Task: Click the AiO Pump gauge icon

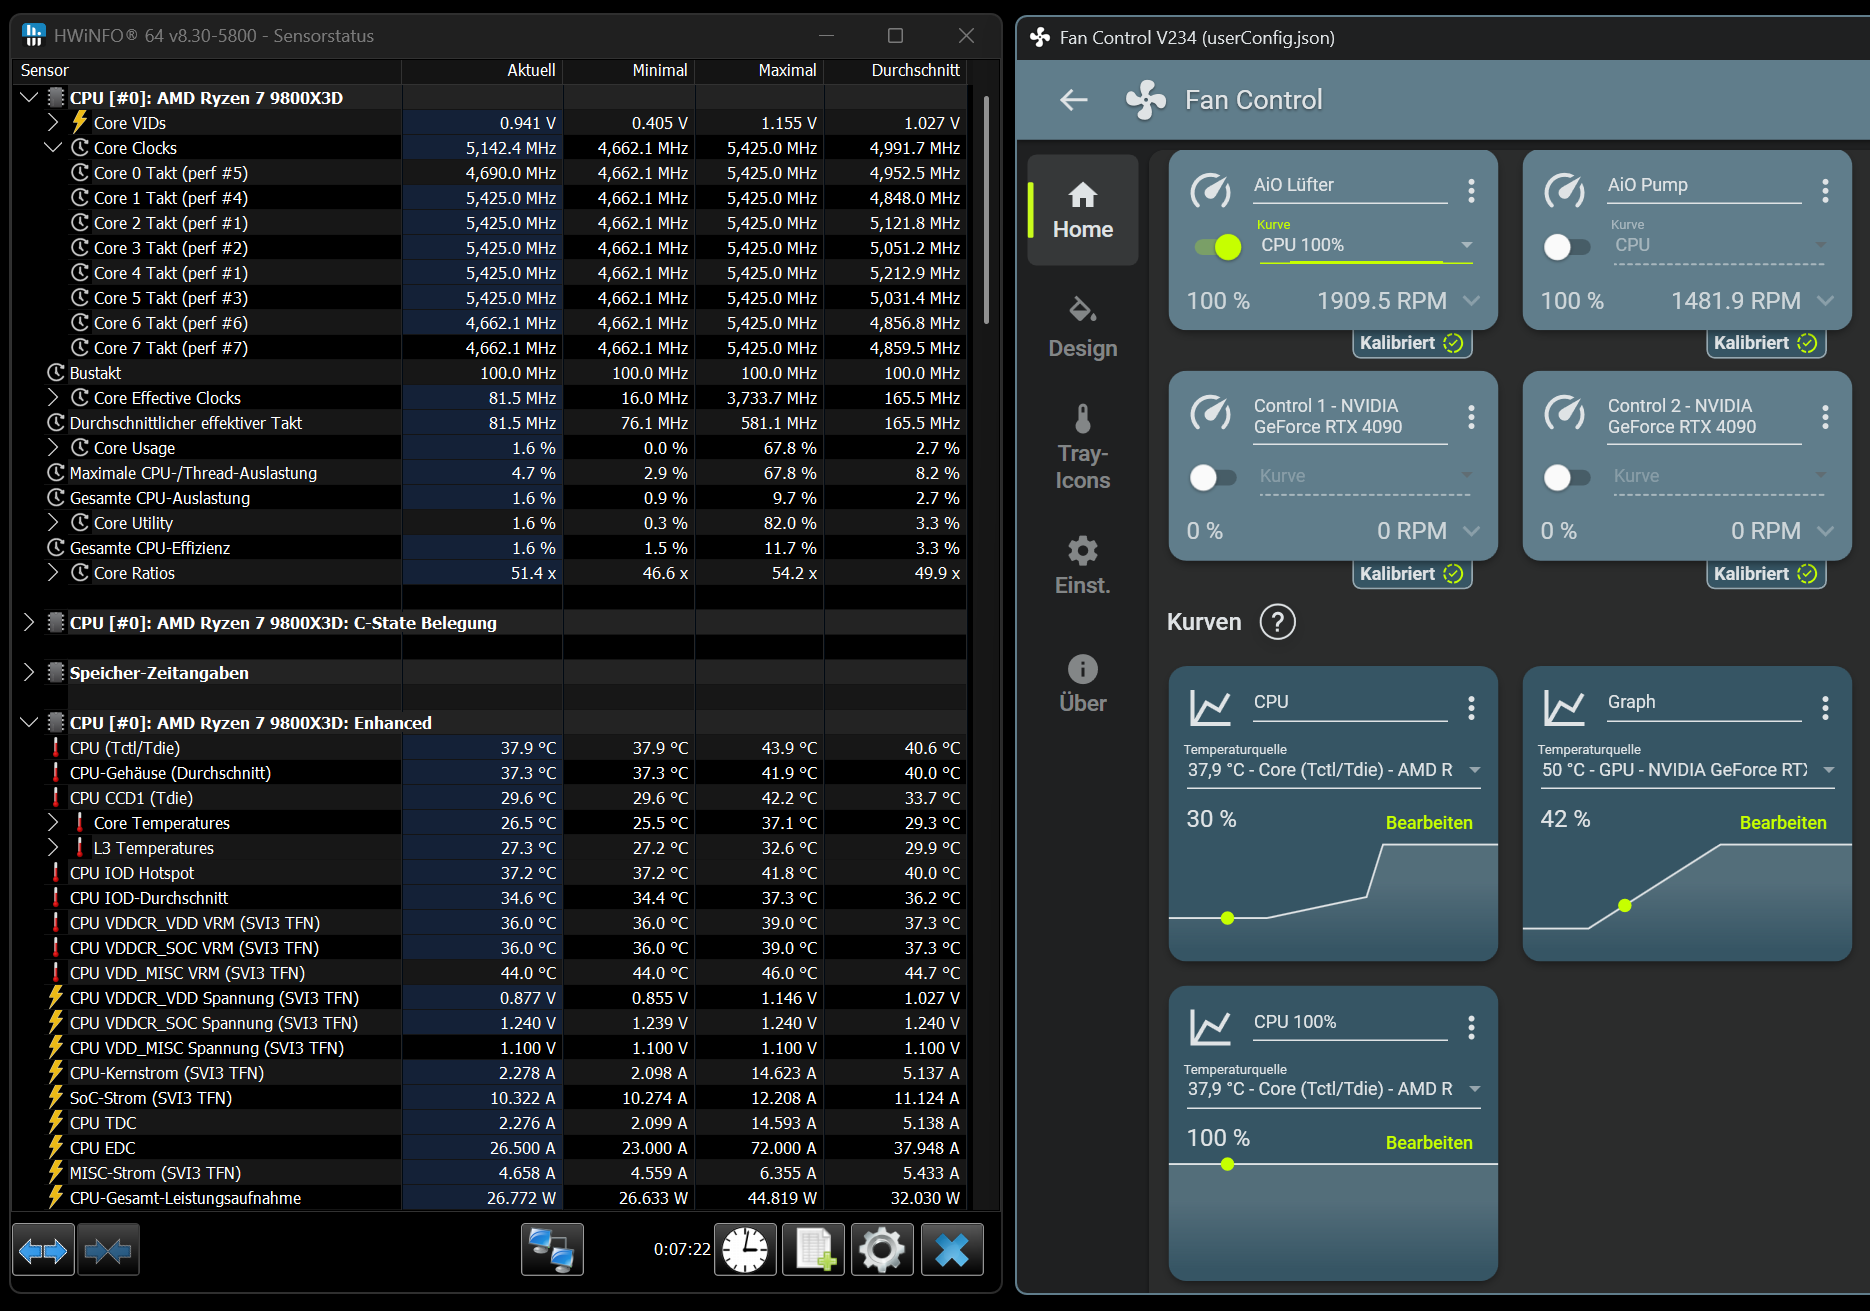Action: point(1565,190)
